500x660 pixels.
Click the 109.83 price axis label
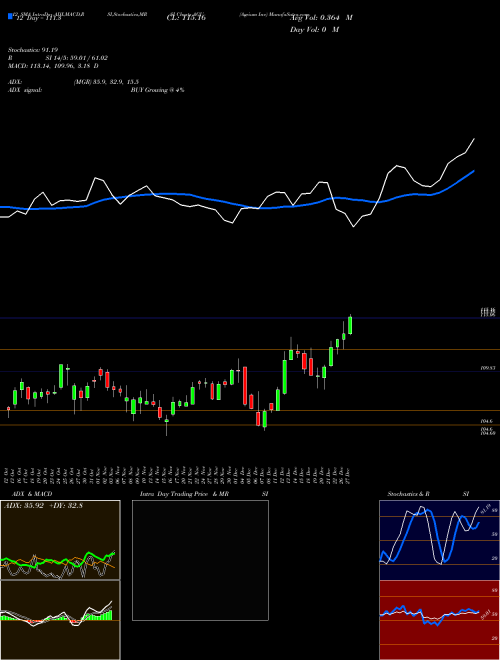488,368
